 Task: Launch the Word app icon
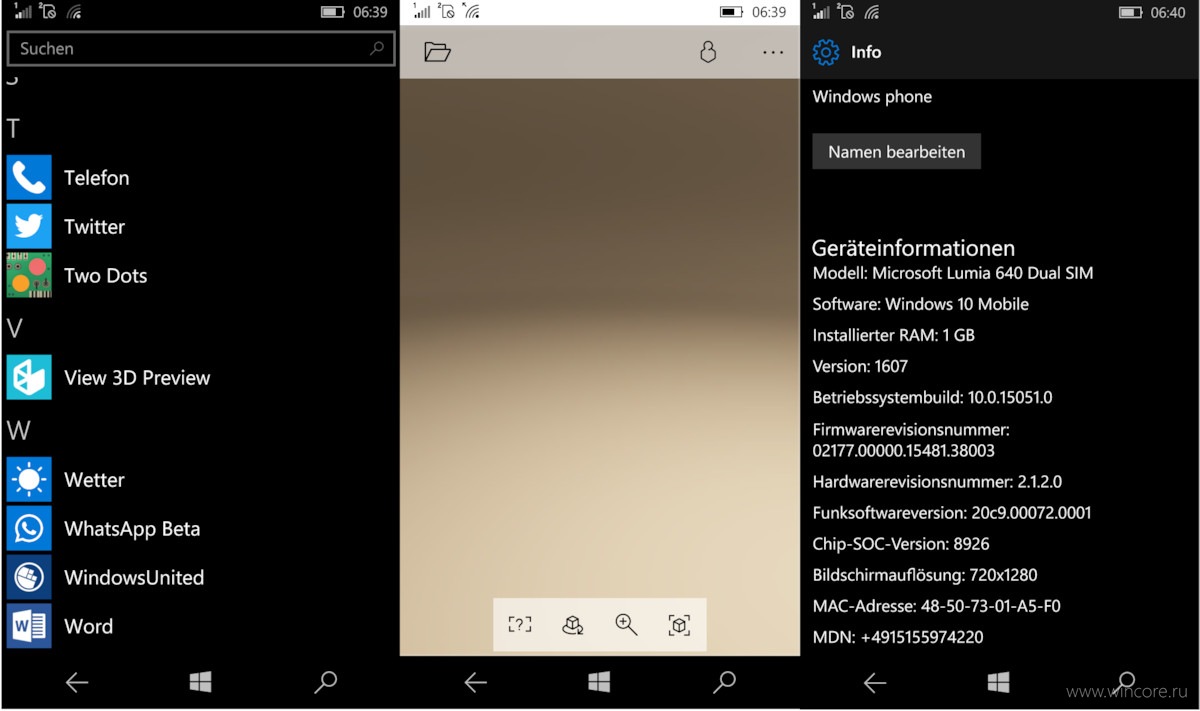click(29, 626)
